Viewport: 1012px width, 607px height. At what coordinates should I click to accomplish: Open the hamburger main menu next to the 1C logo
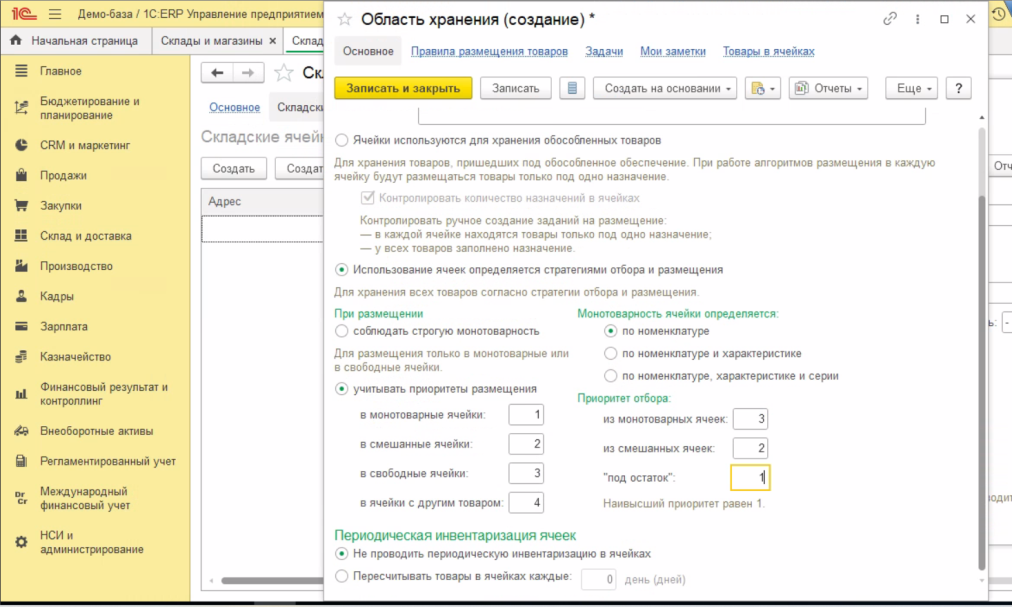(x=55, y=14)
